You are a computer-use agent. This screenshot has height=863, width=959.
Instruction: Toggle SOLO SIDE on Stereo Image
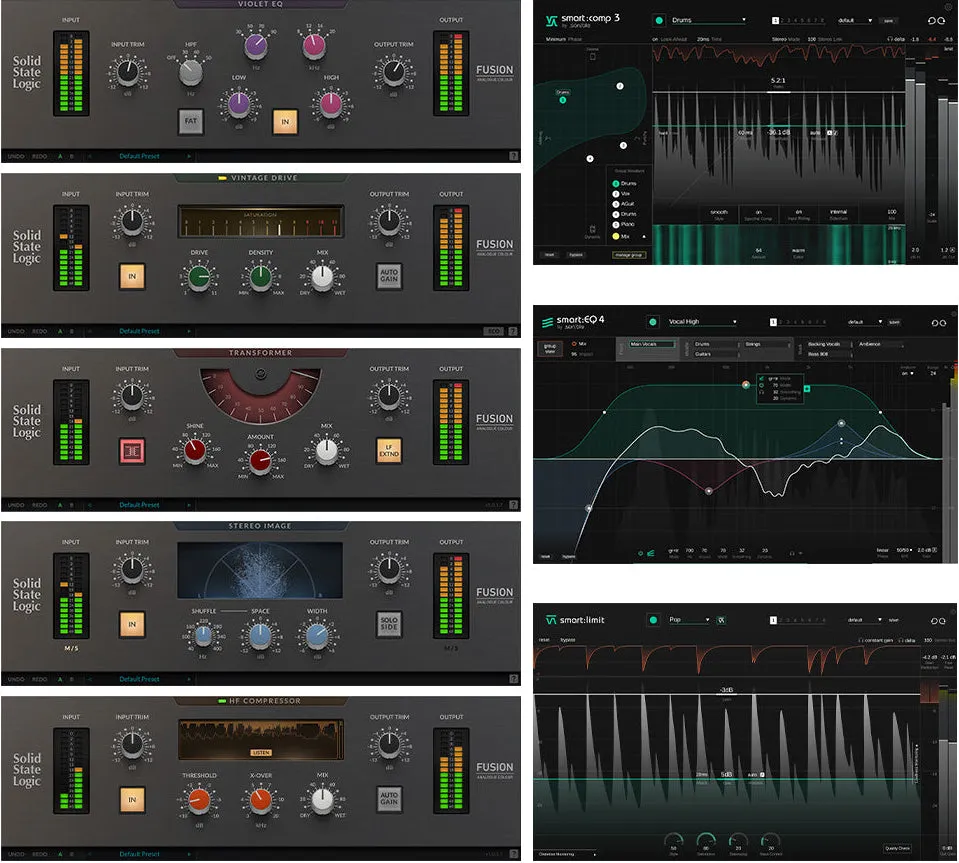pos(389,624)
